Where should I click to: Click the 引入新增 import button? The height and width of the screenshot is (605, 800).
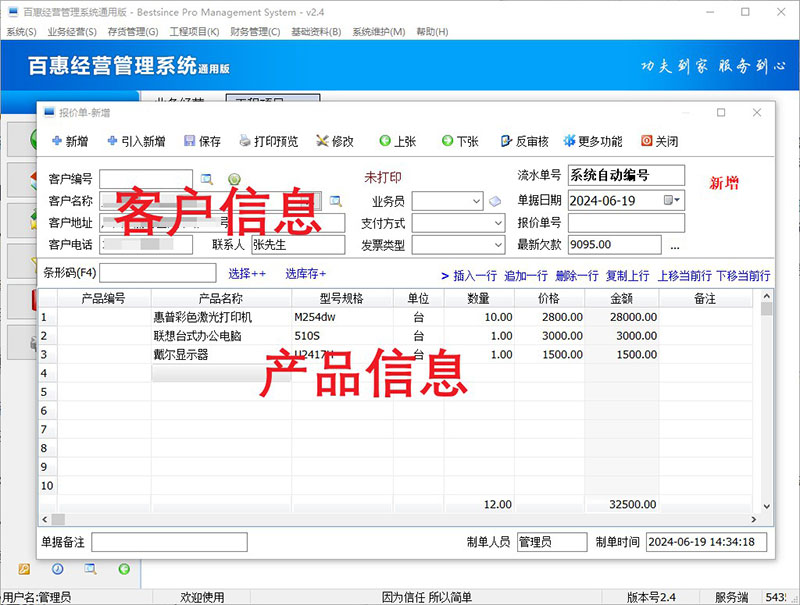[x=136, y=142]
